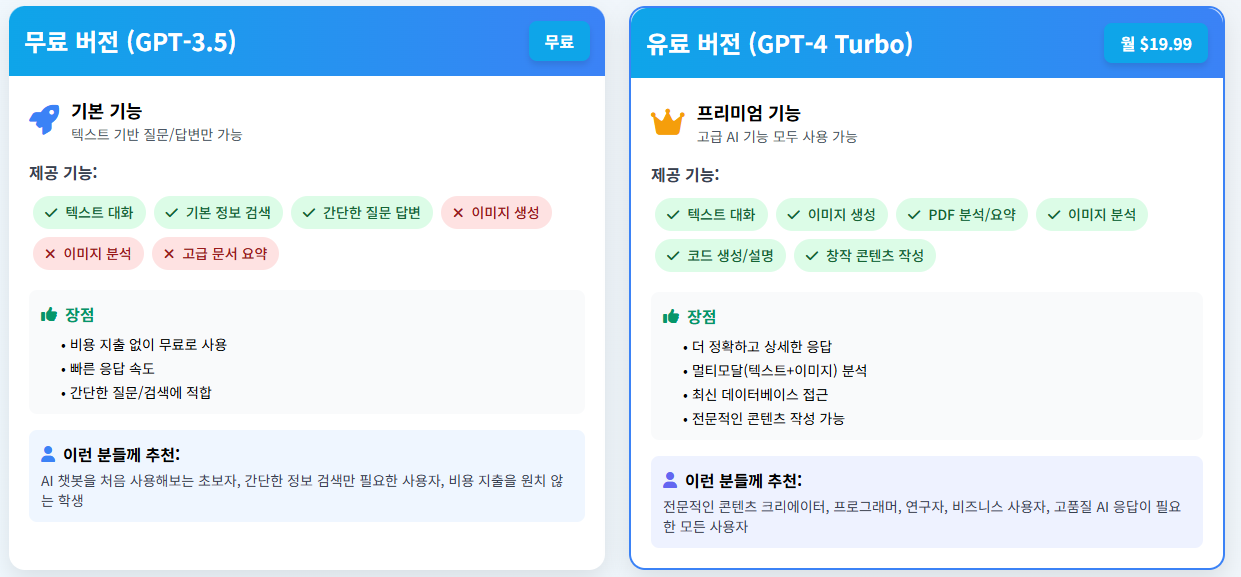Click the free version 제공 기능: label
The height and width of the screenshot is (577, 1241).
[63, 173]
